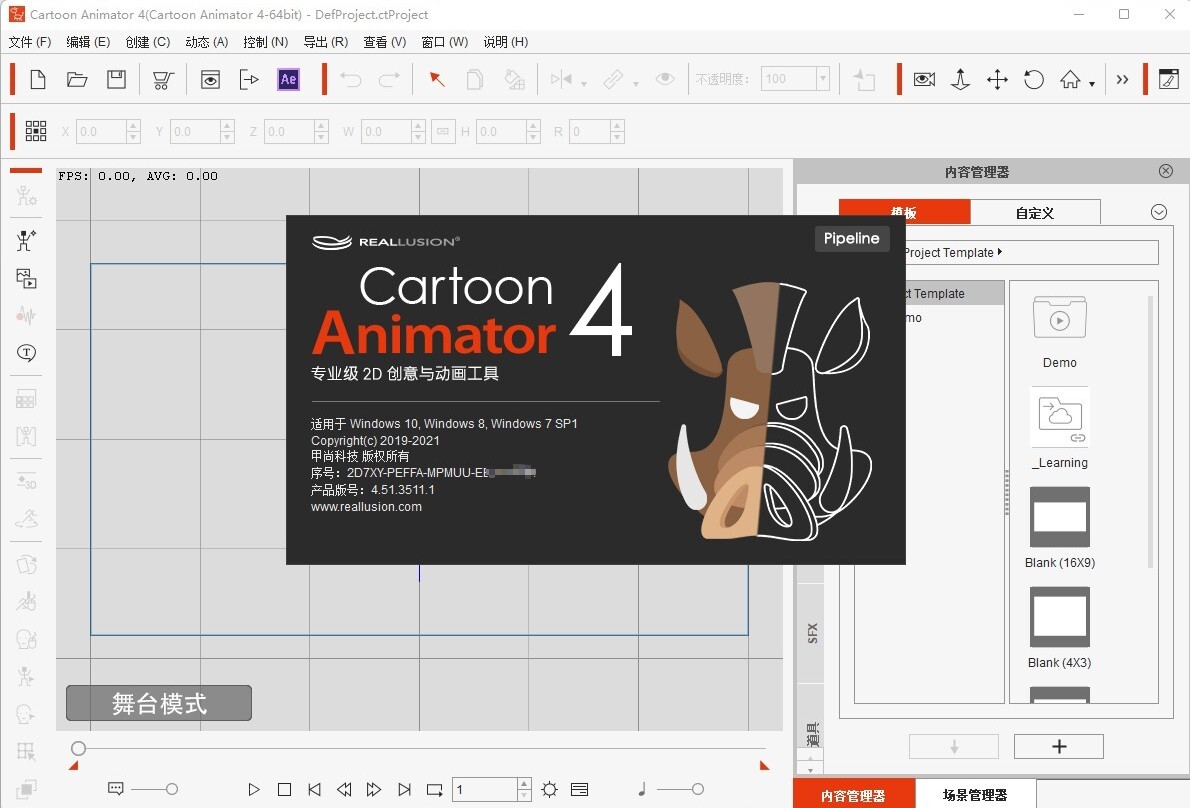This screenshot has height=808, width=1190.
Task: Open the 导出 (R) menu
Action: 326,42
